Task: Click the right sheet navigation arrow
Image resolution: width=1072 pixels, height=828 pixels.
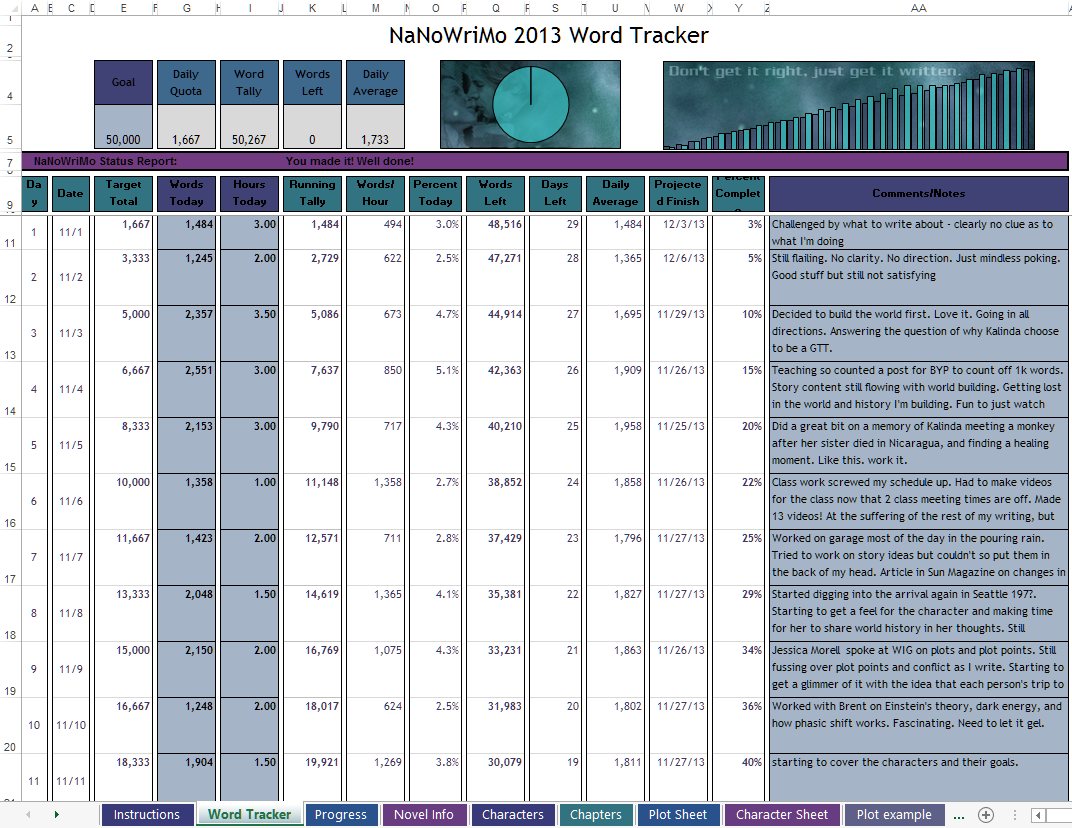Action: (x=57, y=814)
